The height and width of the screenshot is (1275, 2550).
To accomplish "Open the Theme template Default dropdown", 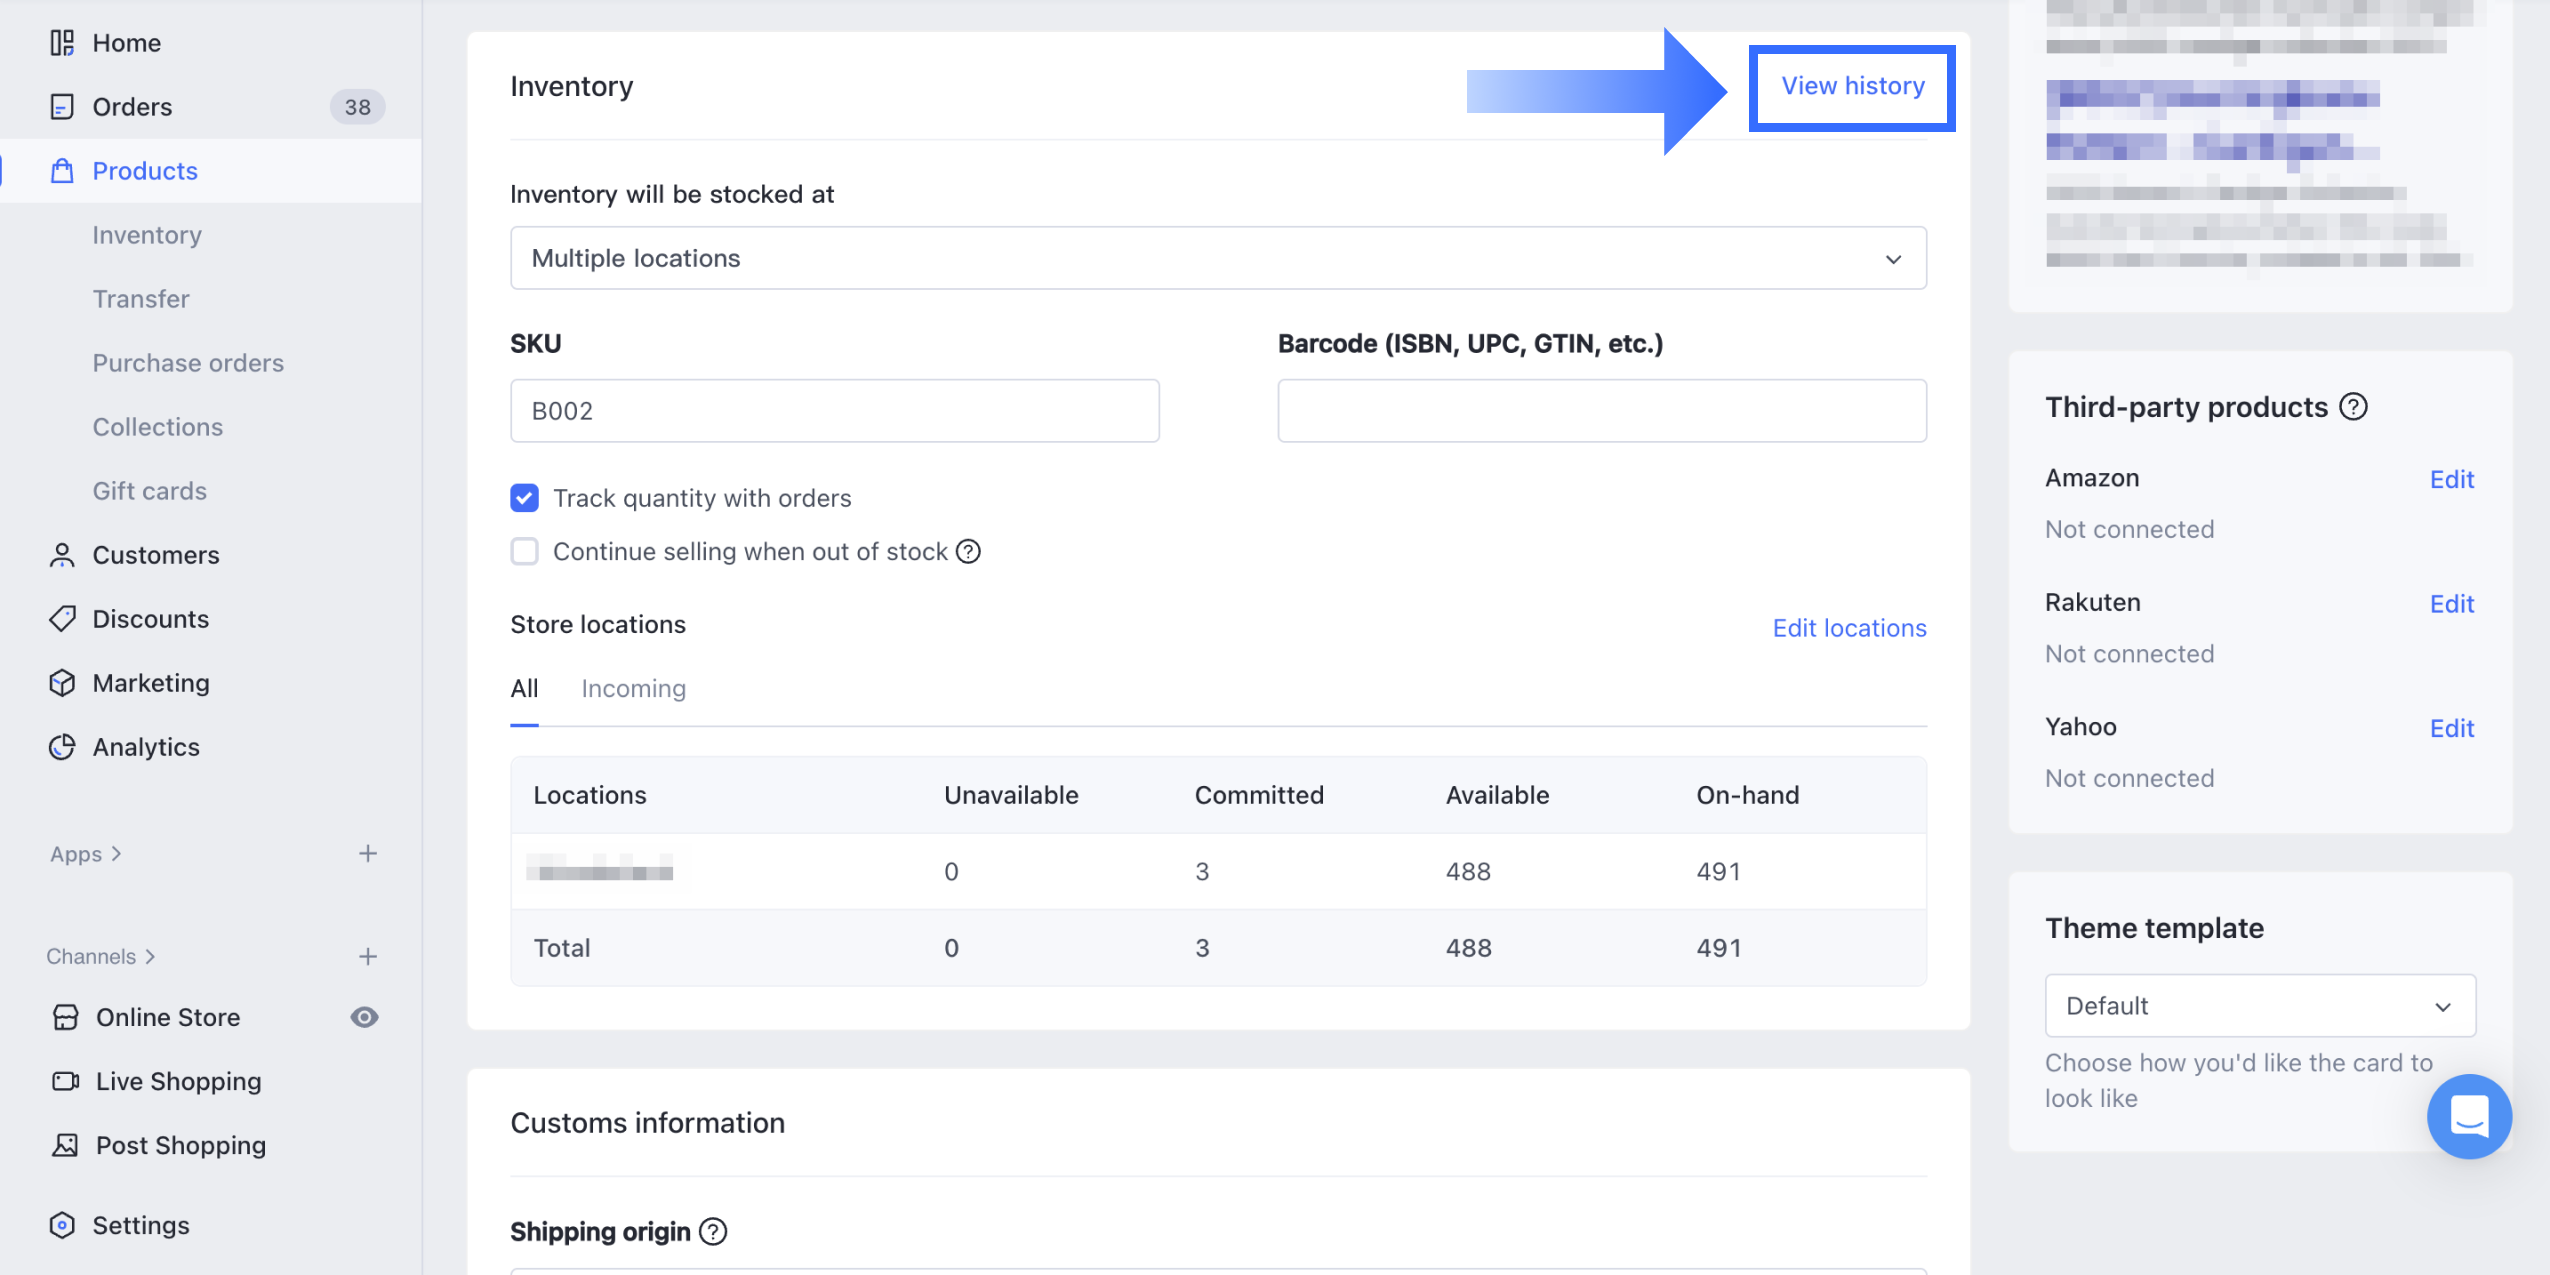I will coord(2259,1005).
